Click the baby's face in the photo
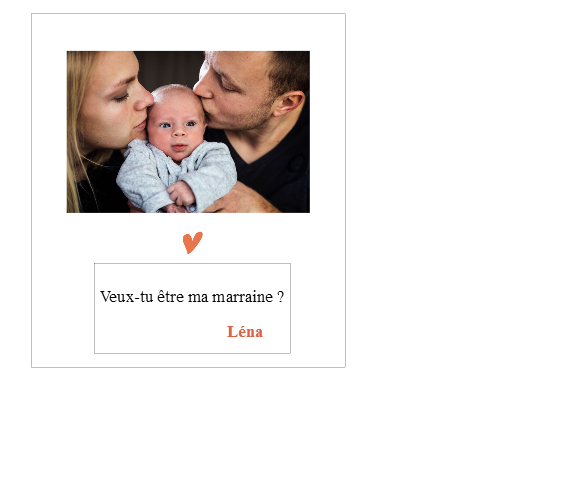The image size is (565, 496). 177,131
